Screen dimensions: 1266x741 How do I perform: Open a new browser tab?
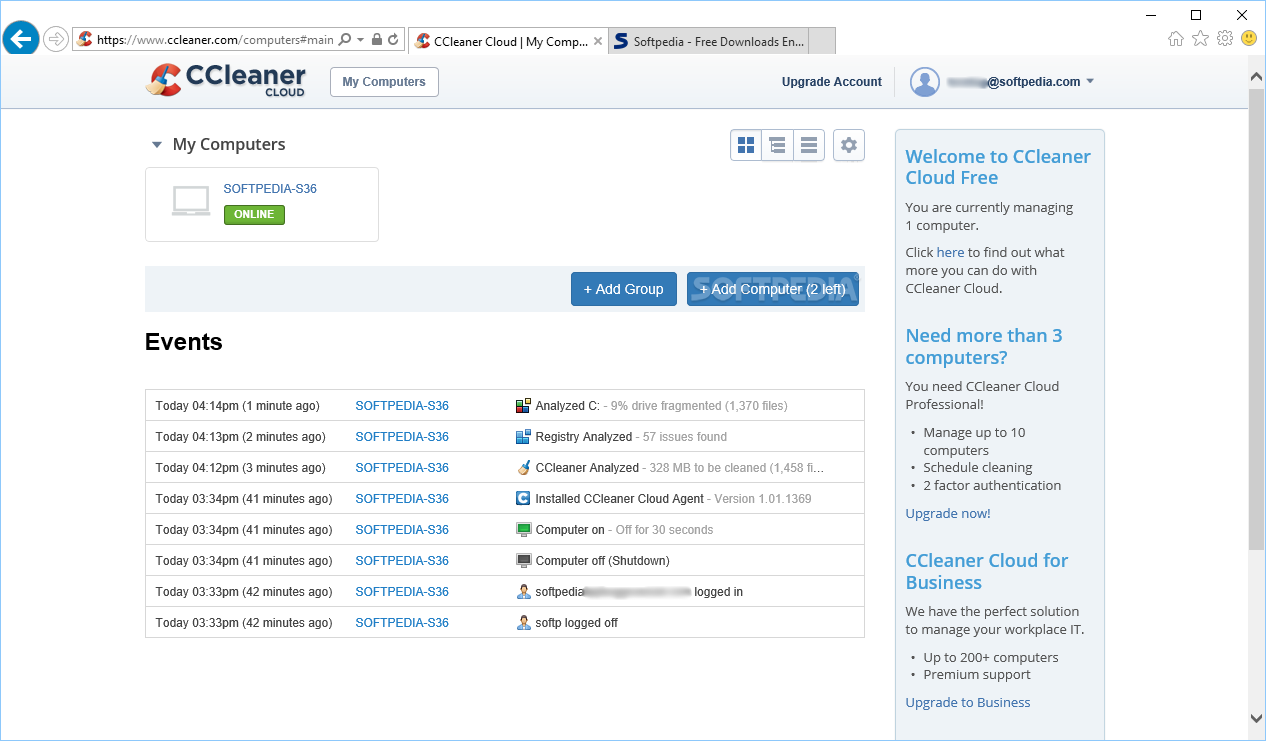coord(821,42)
